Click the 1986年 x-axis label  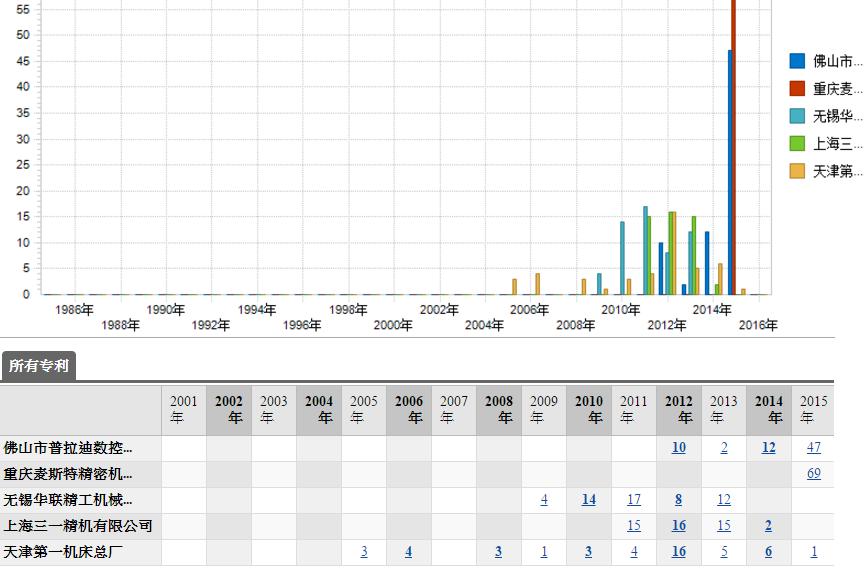point(74,310)
